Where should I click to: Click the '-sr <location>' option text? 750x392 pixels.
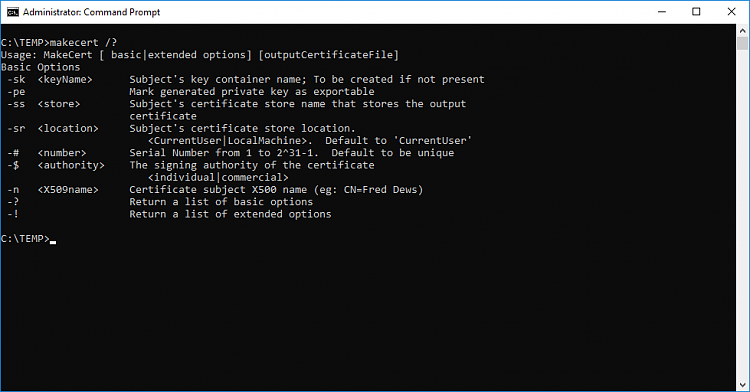pos(53,129)
